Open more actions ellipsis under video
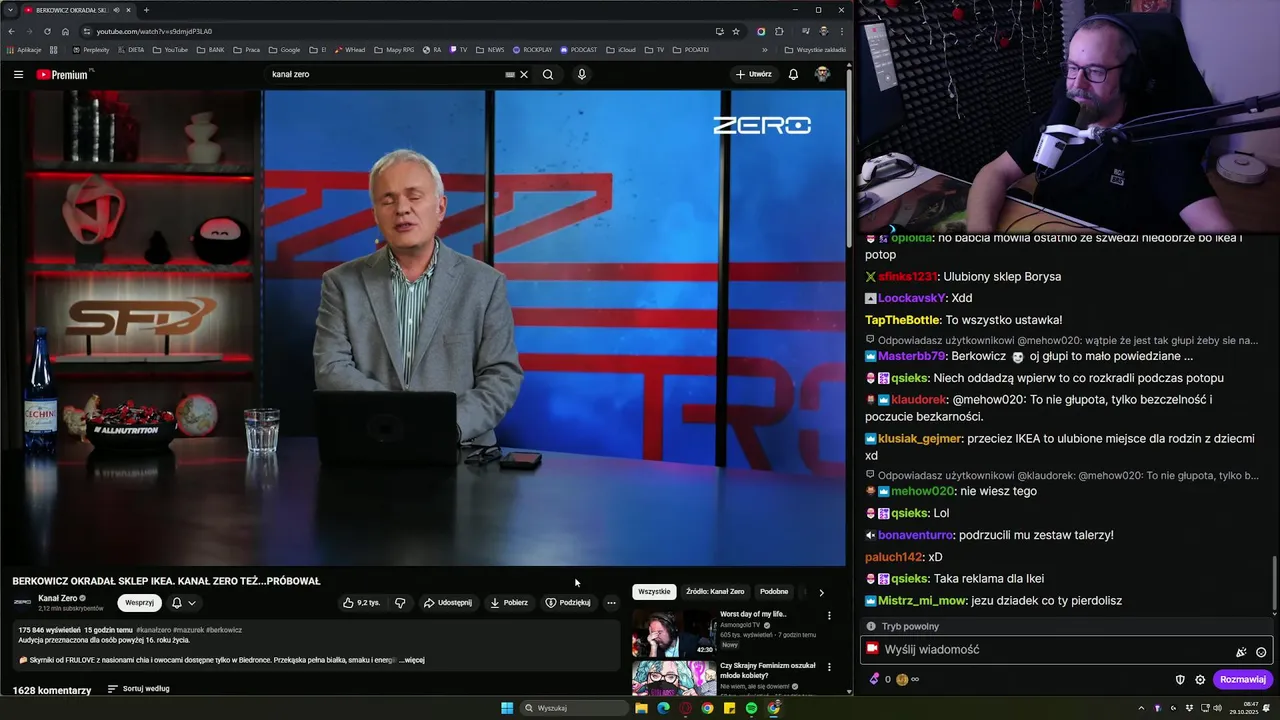The height and width of the screenshot is (720, 1280). pos(611,603)
